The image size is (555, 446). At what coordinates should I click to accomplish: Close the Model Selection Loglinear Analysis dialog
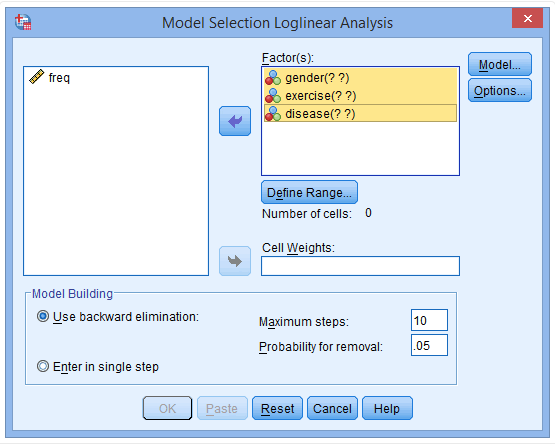[x=527, y=18]
